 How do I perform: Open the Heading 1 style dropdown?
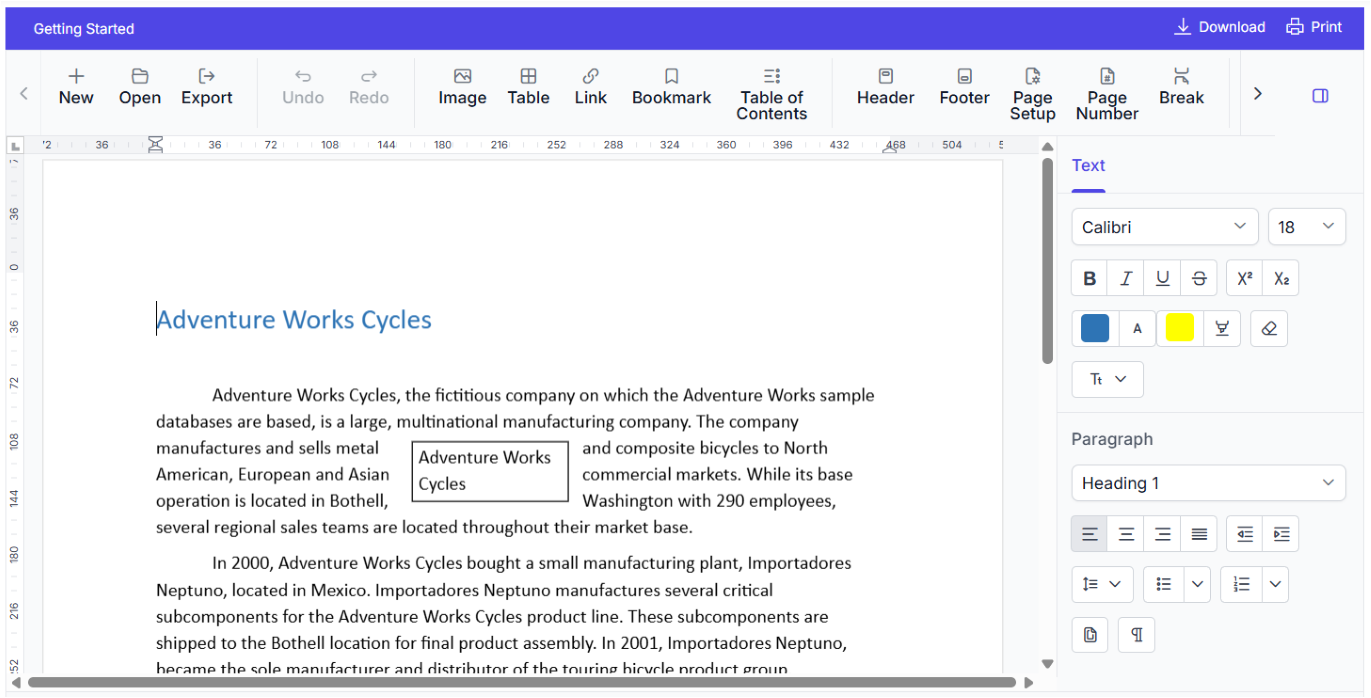point(1208,483)
